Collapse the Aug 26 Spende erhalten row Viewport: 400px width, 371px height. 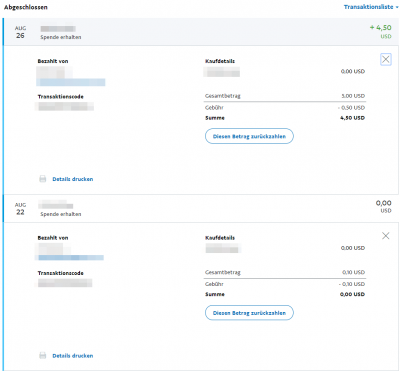(201, 32)
